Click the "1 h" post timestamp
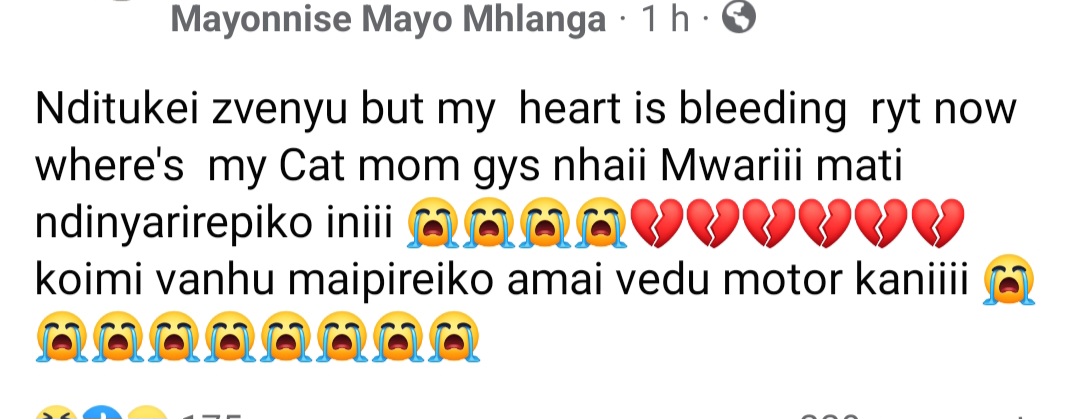The image size is (1080, 419). coord(666,18)
